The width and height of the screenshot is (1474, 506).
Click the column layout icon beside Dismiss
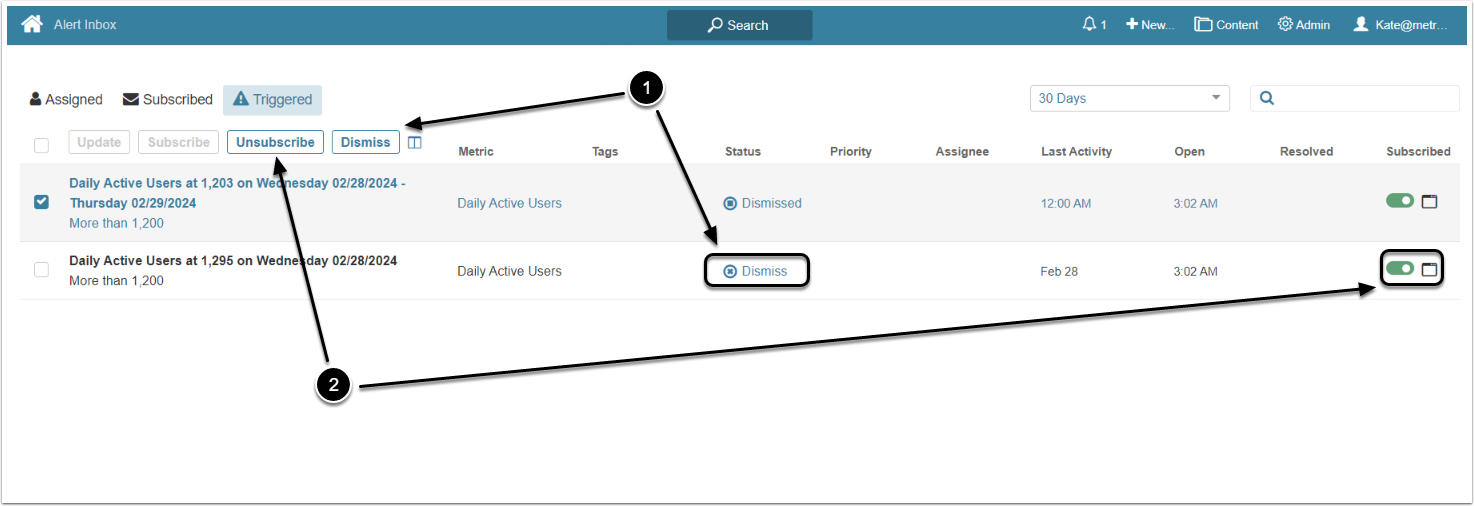point(415,143)
